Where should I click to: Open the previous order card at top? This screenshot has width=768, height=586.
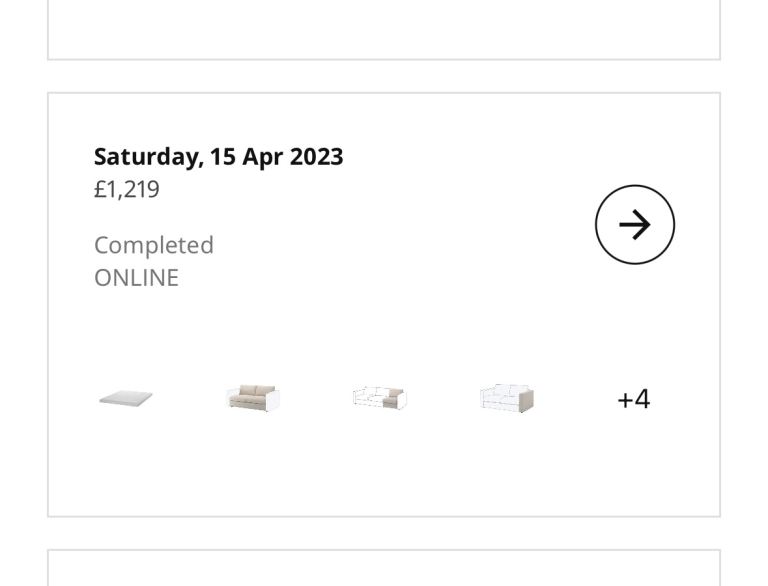click(384, 28)
